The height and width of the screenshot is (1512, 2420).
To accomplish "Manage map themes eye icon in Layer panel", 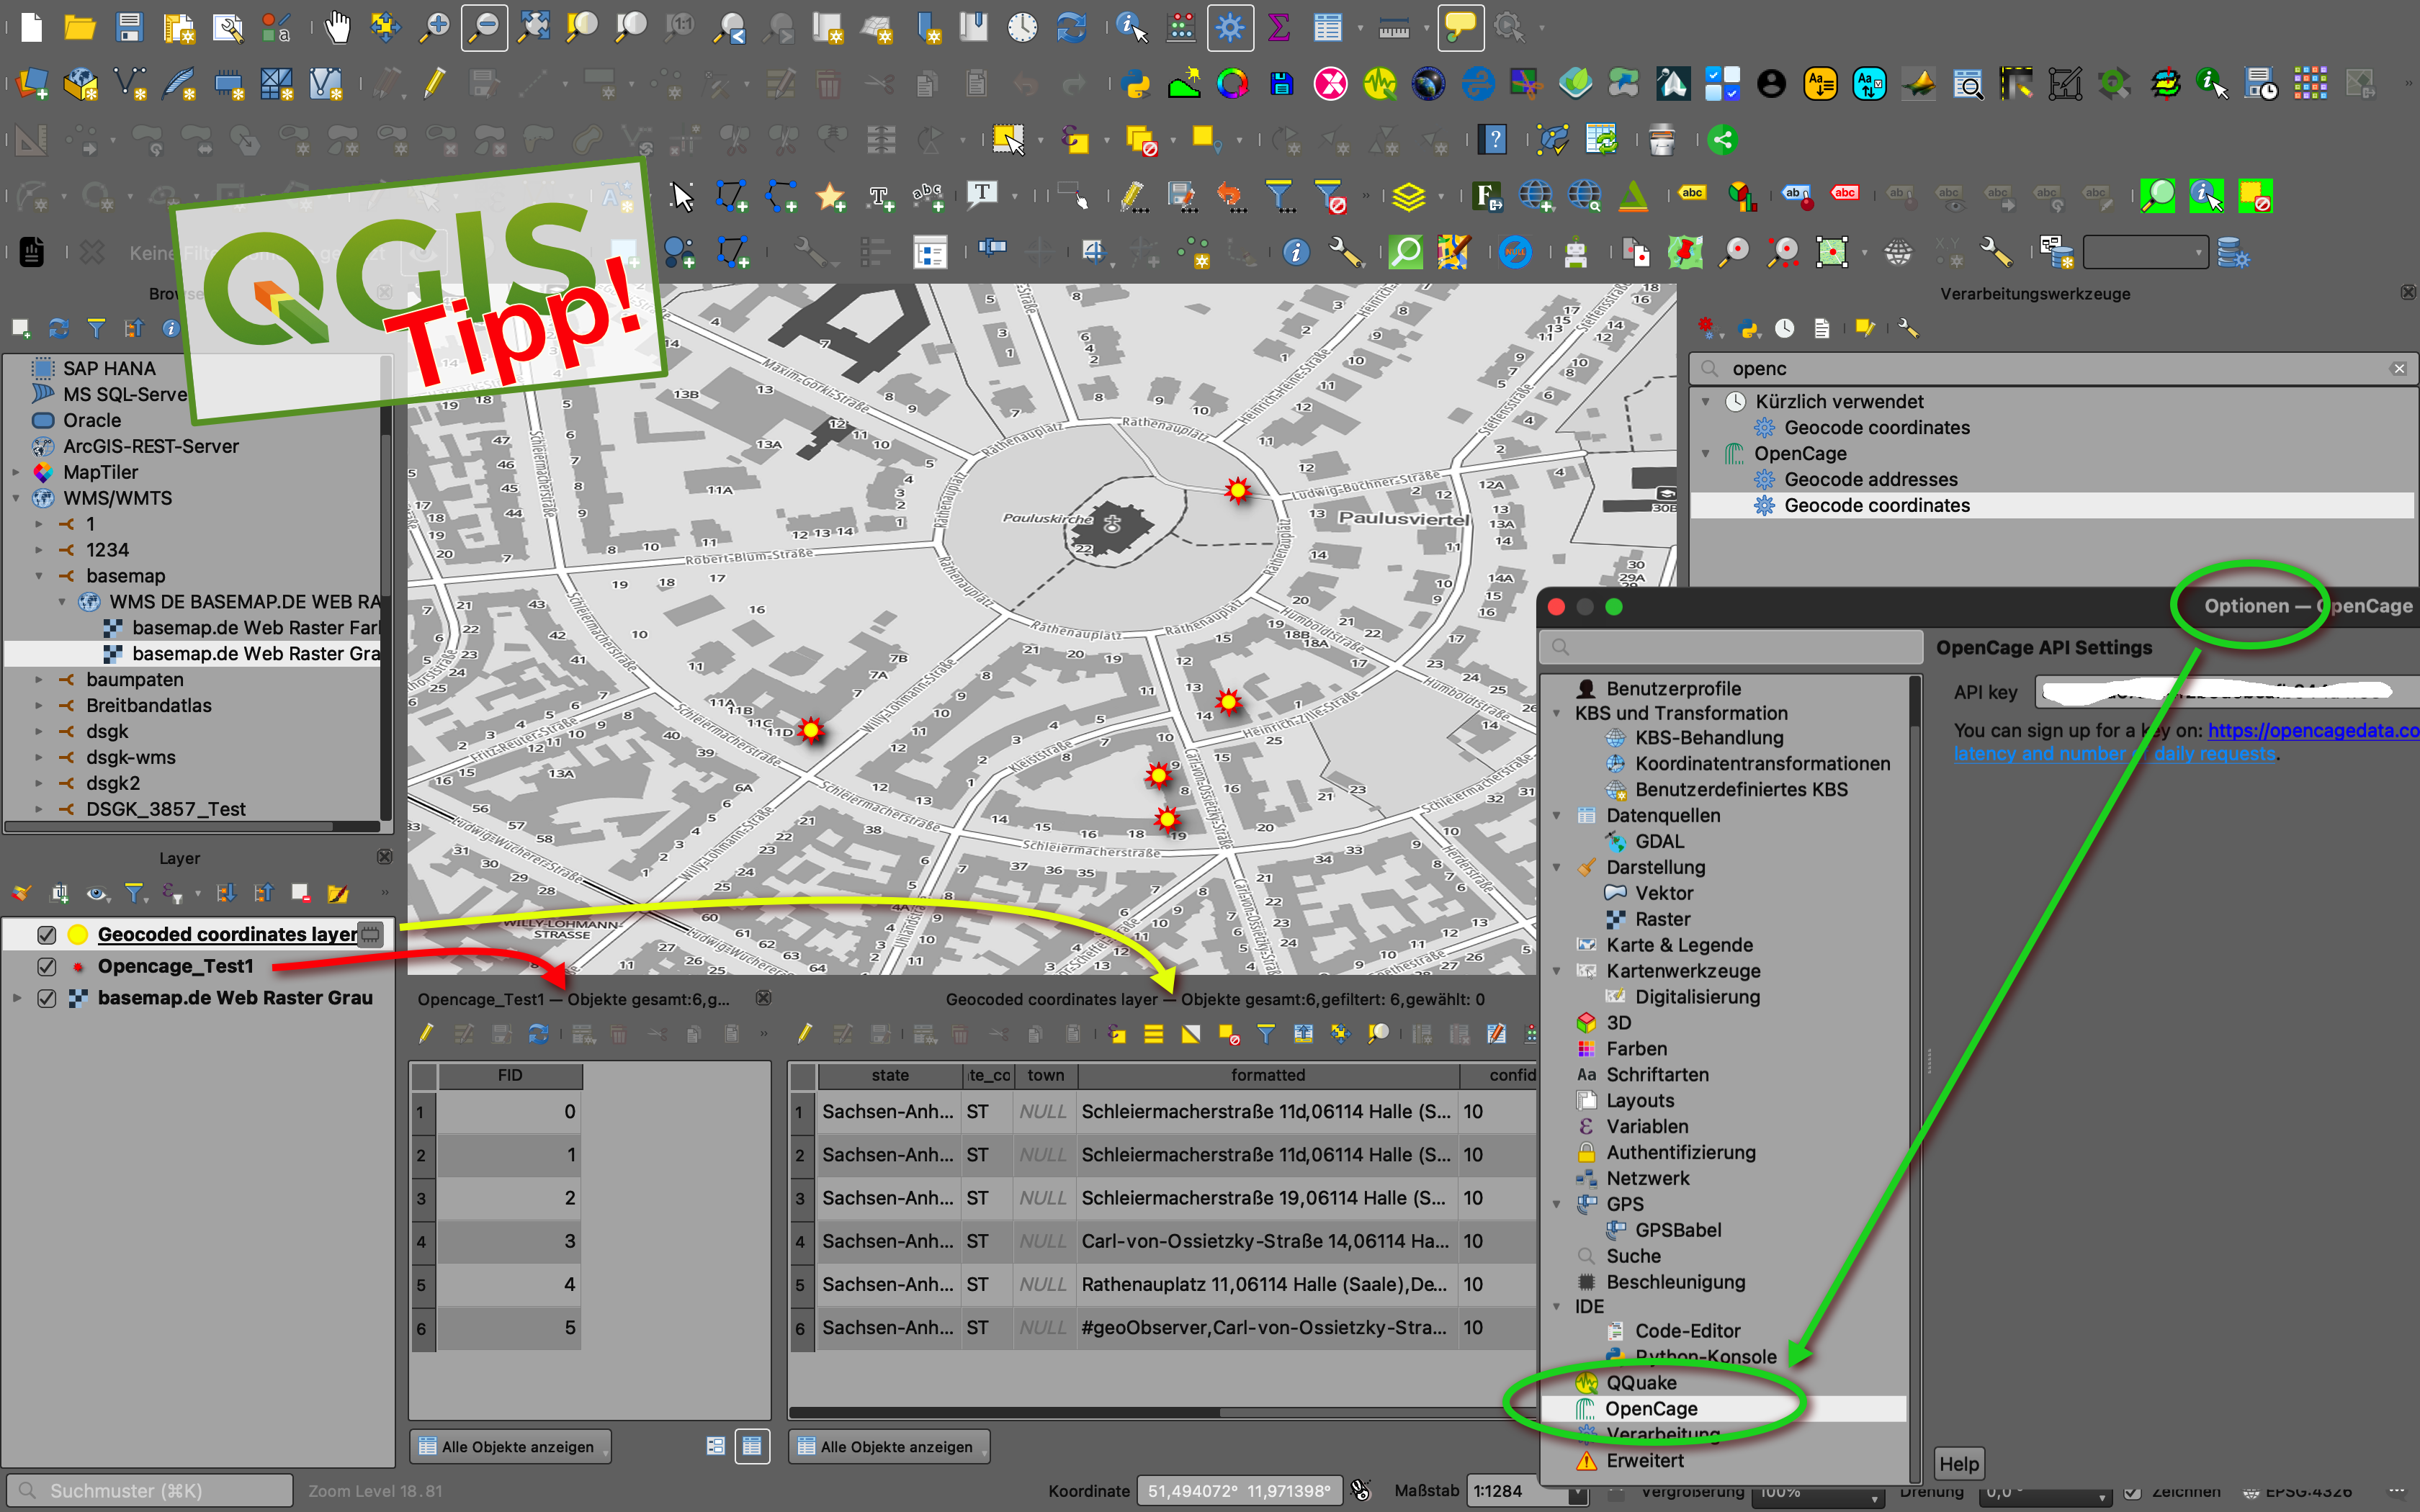I will (97, 892).
